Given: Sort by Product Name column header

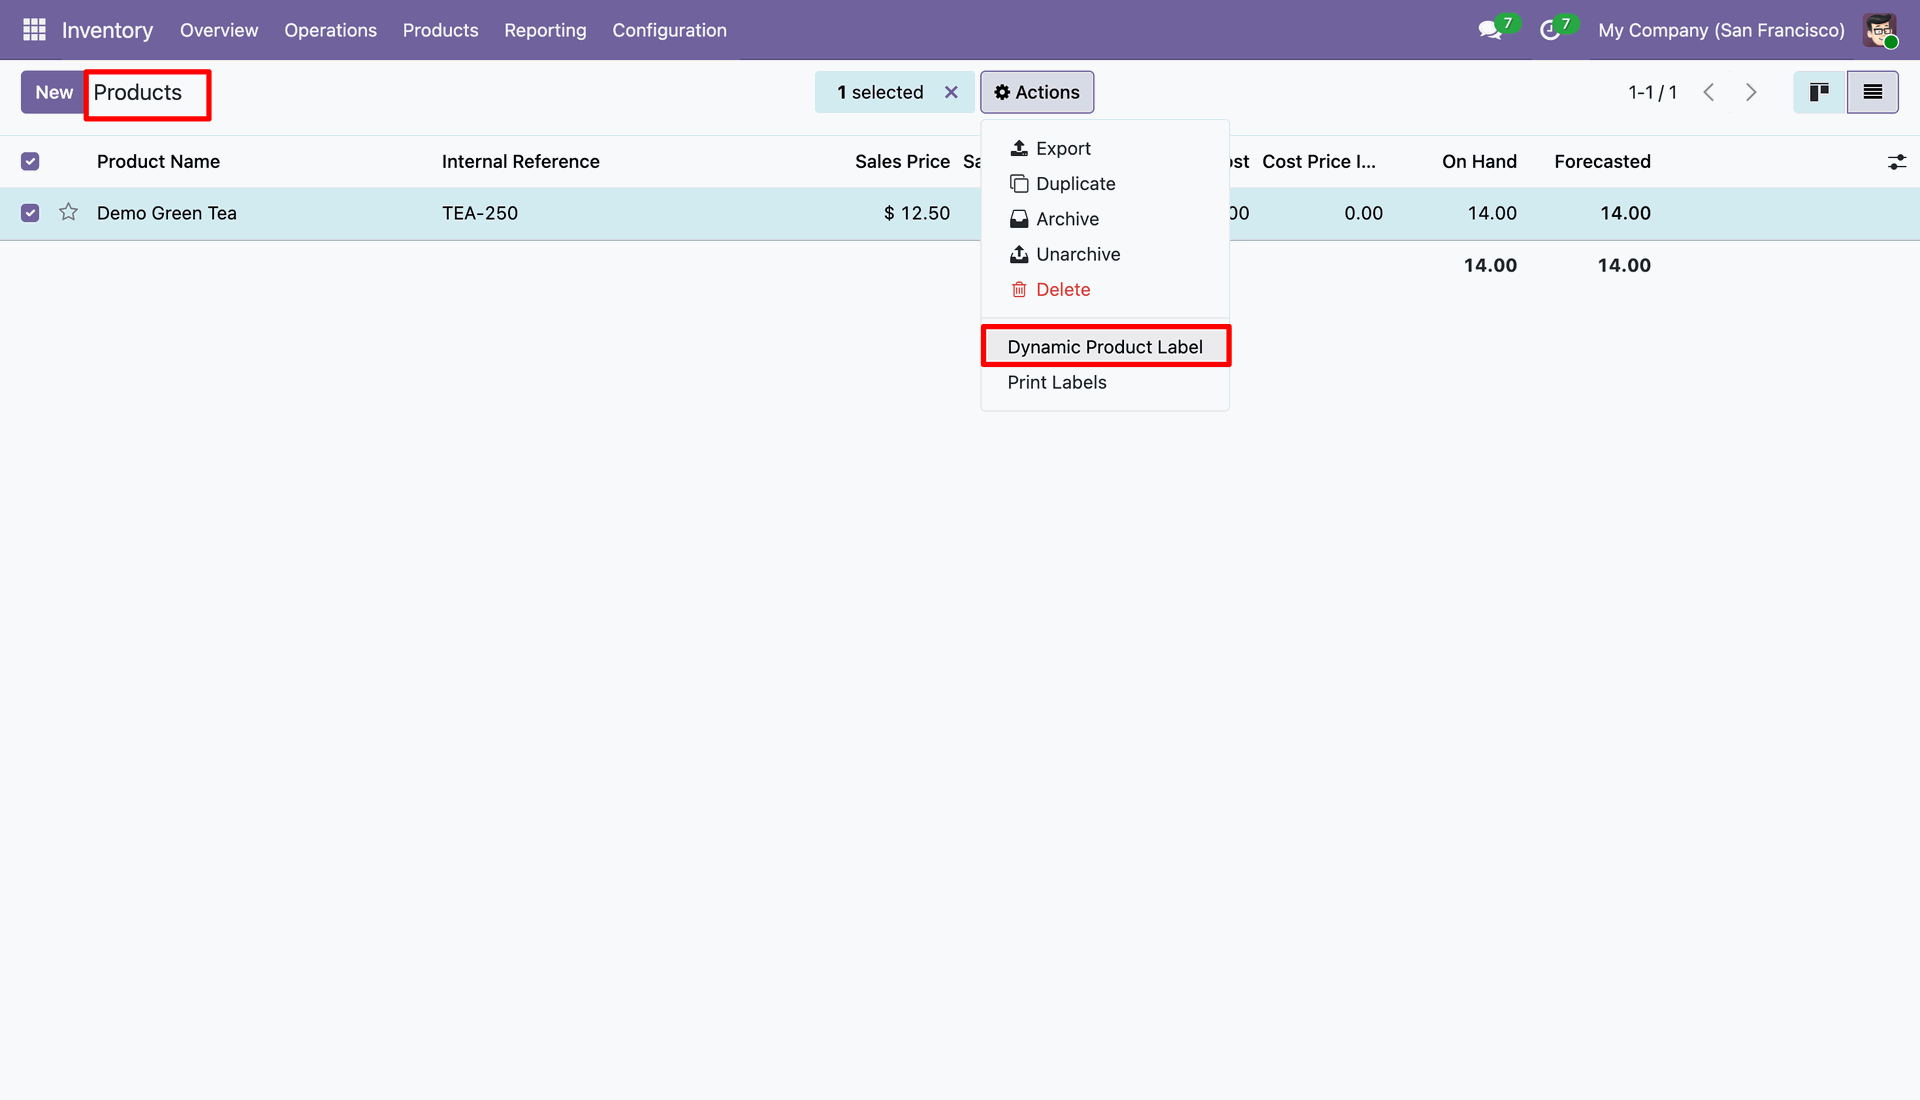Looking at the screenshot, I should pyautogui.click(x=158, y=161).
